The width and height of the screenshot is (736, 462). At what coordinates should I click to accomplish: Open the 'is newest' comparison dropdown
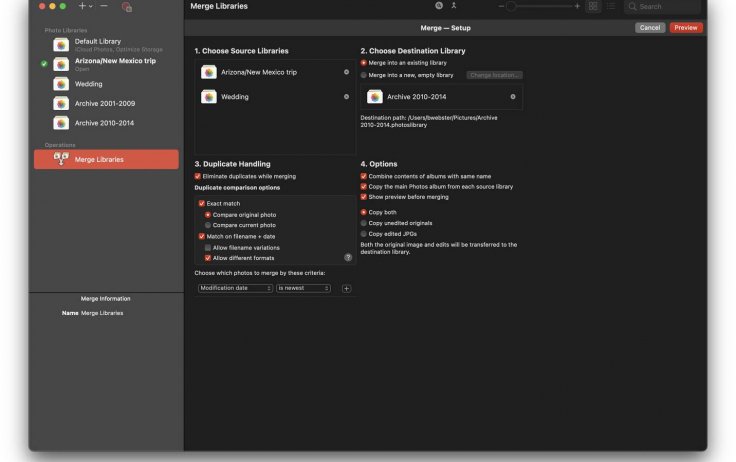[303, 288]
